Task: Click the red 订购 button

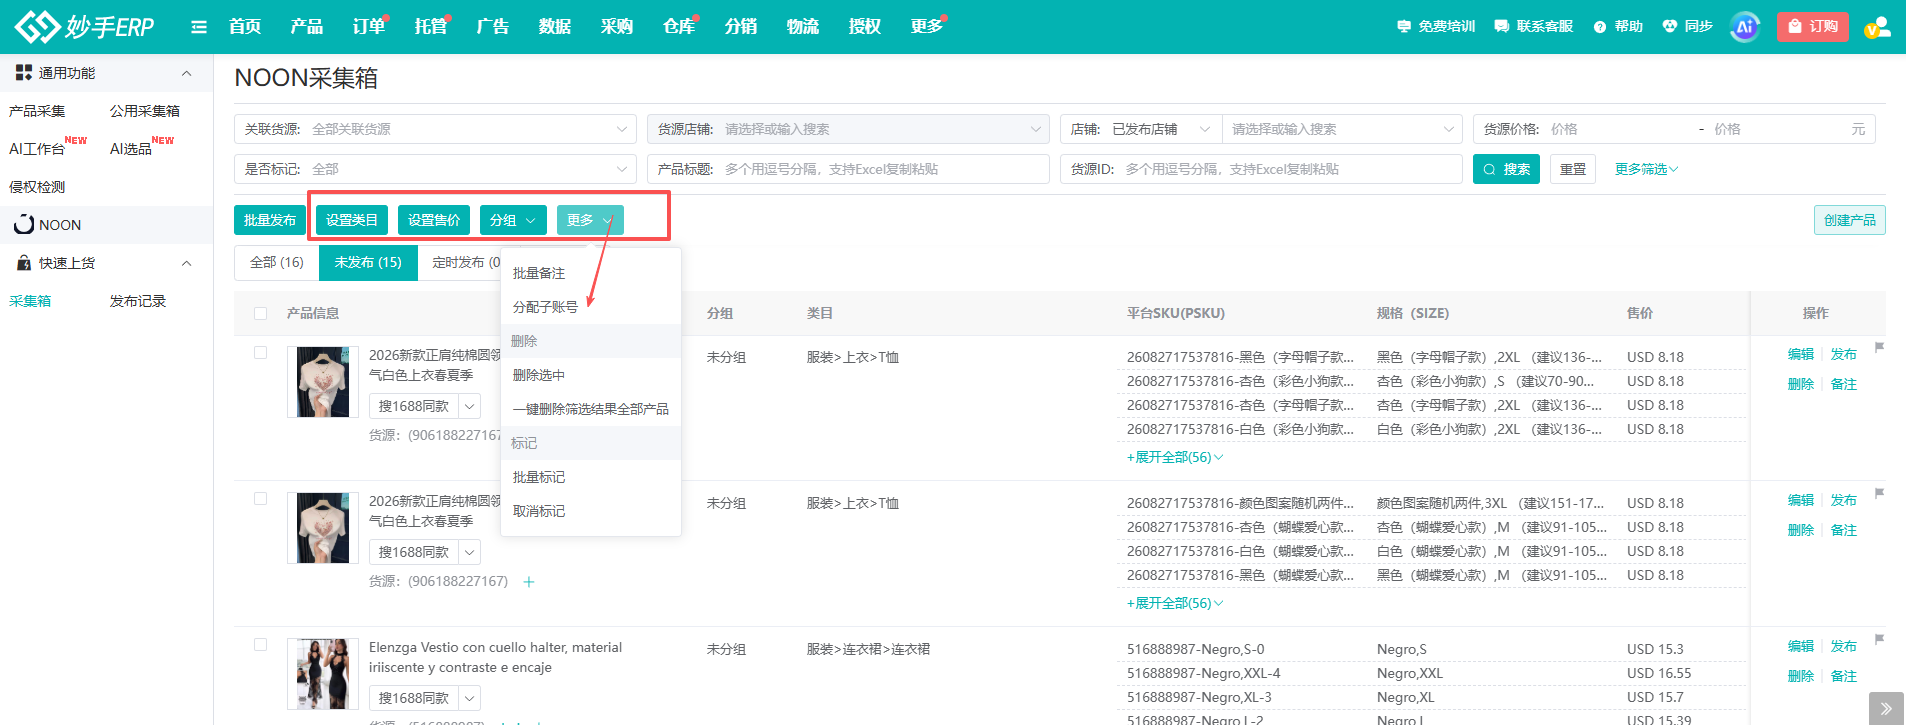Action: (x=1813, y=27)
